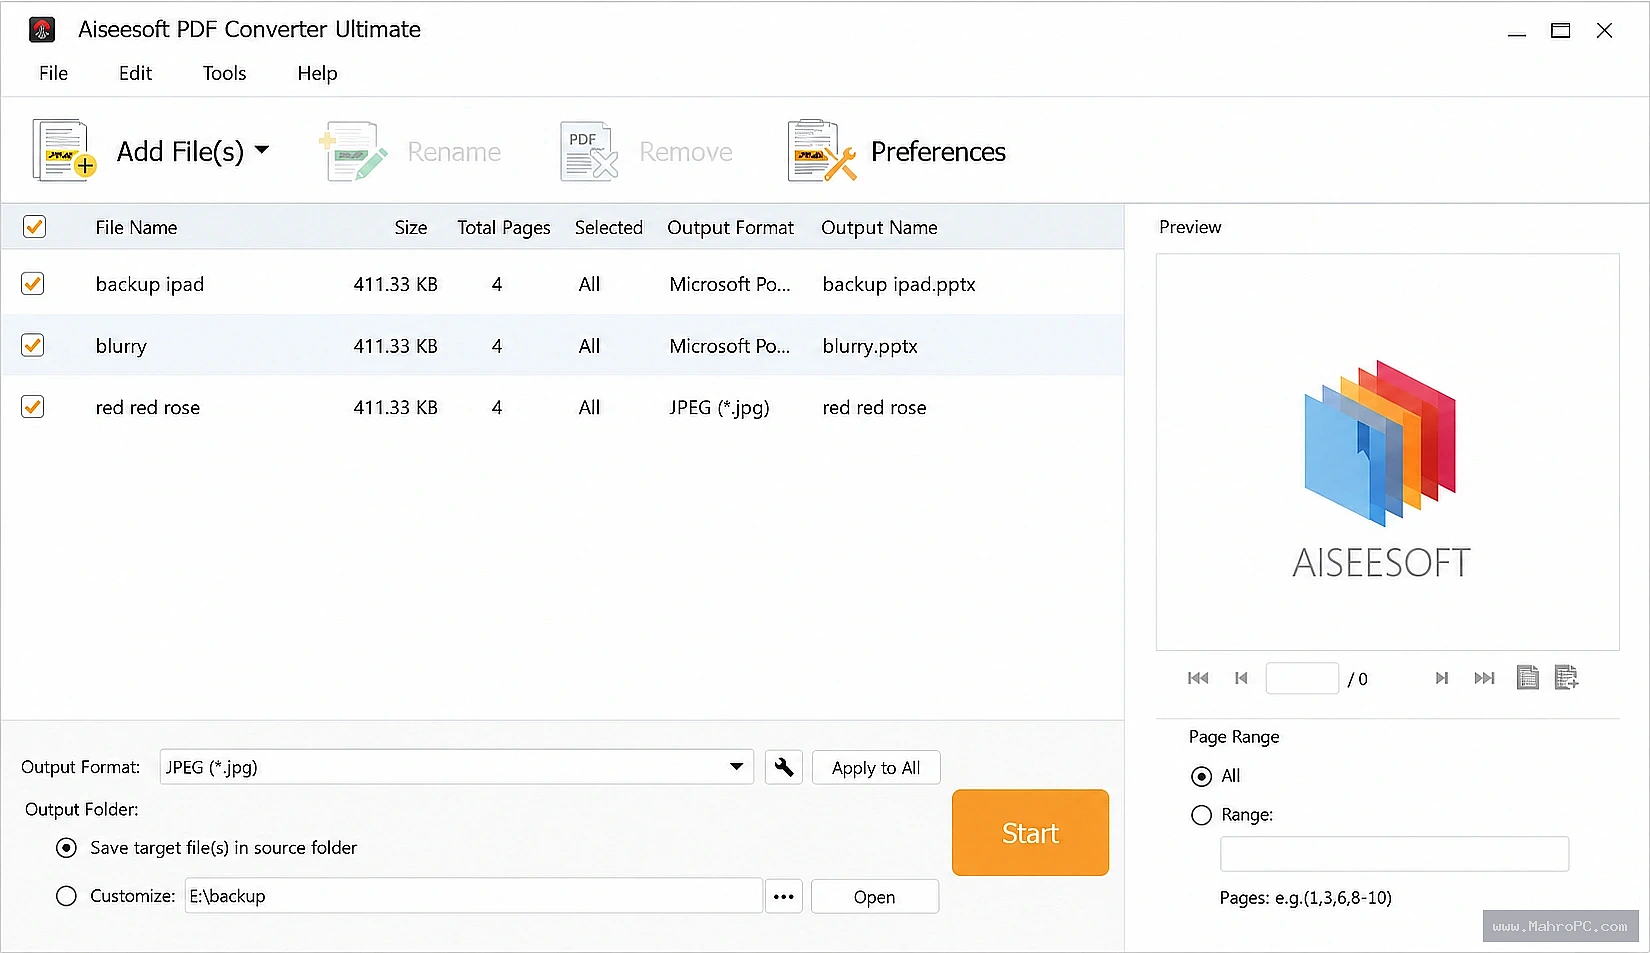The image size is (1650, 953).
Task: Click the Total Pages column header
Action: (504, 227)
